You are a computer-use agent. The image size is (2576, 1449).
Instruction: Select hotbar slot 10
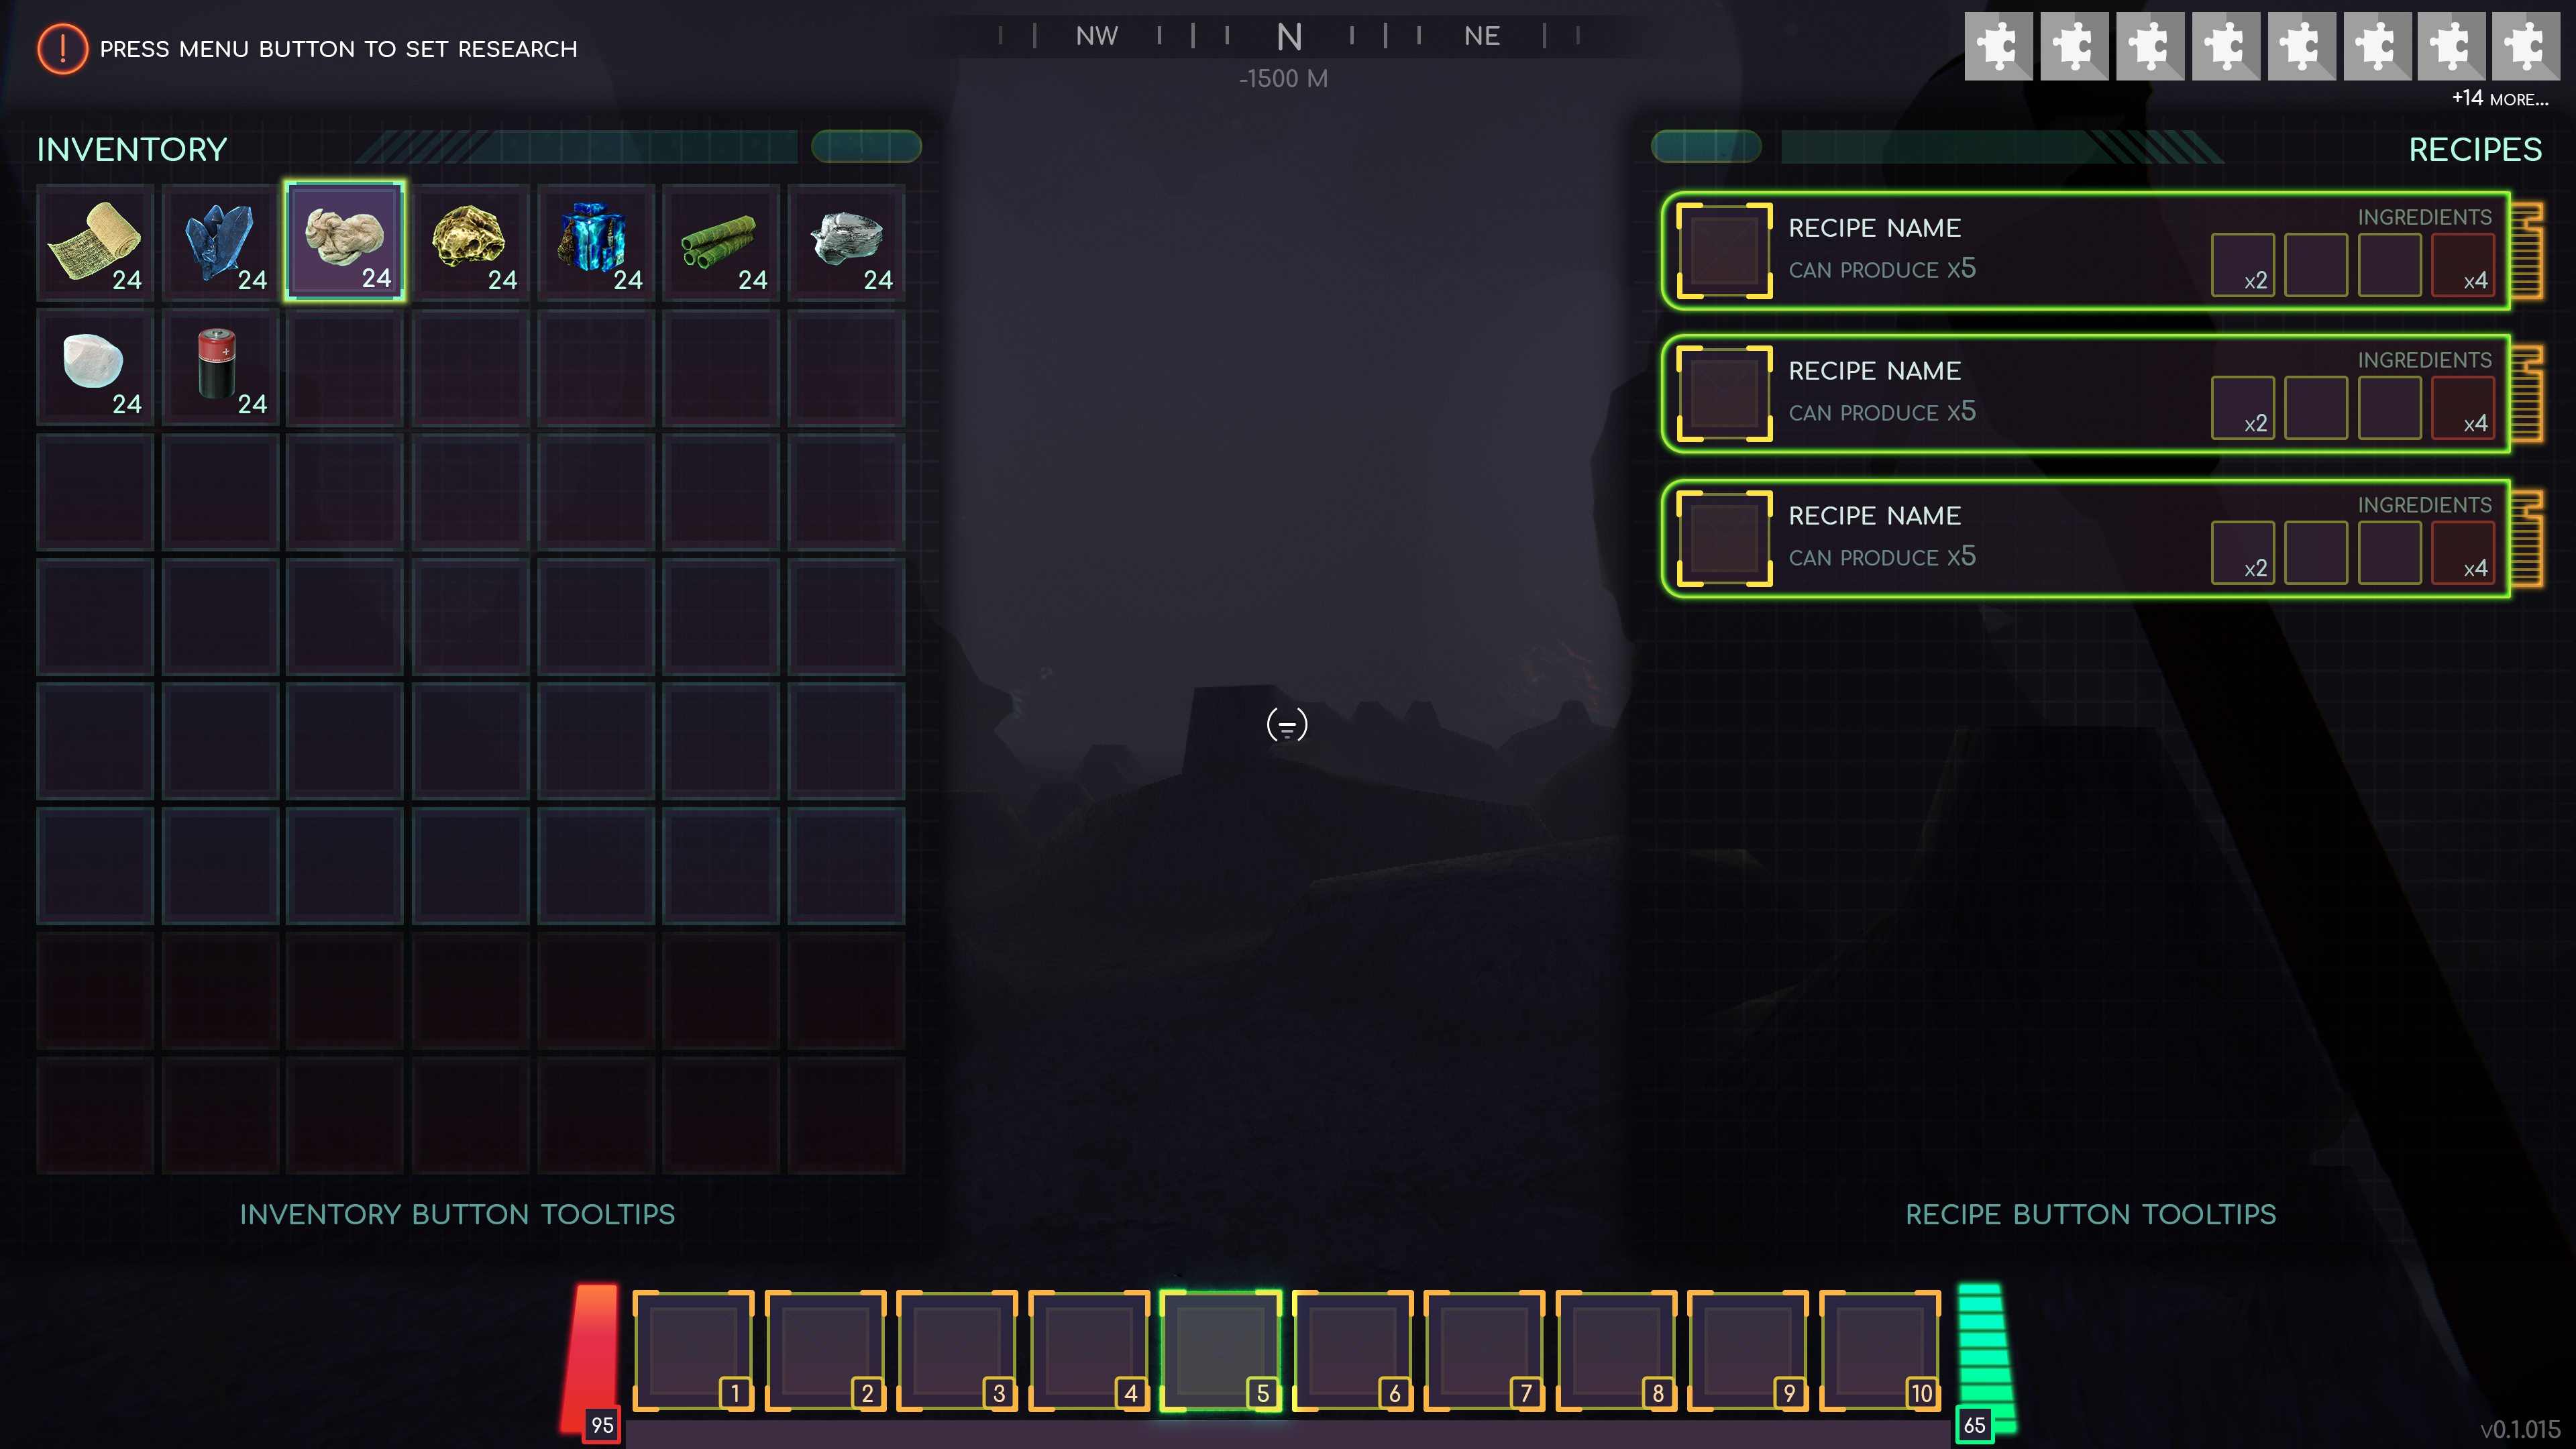pyautogui.click(x=1880, y=1351)
